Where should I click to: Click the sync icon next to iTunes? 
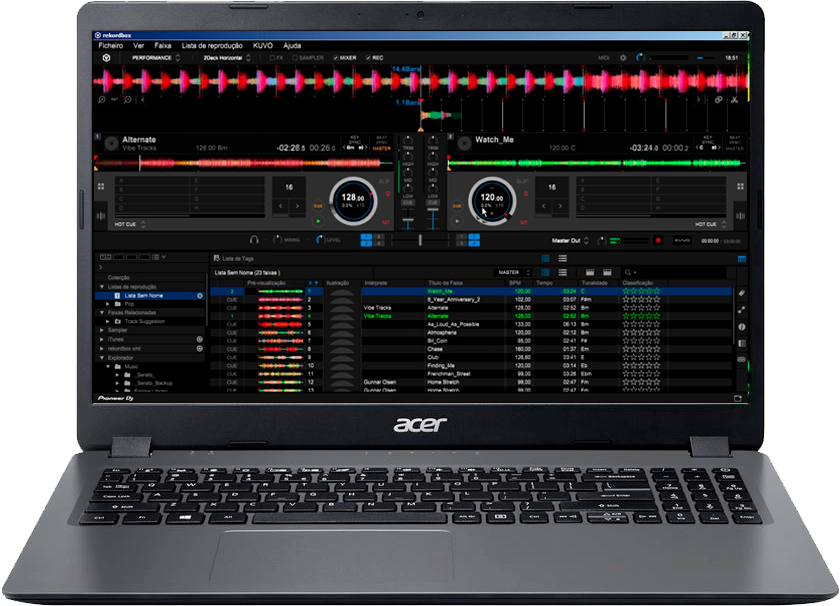pyautogui.click(x=200, y=339)
